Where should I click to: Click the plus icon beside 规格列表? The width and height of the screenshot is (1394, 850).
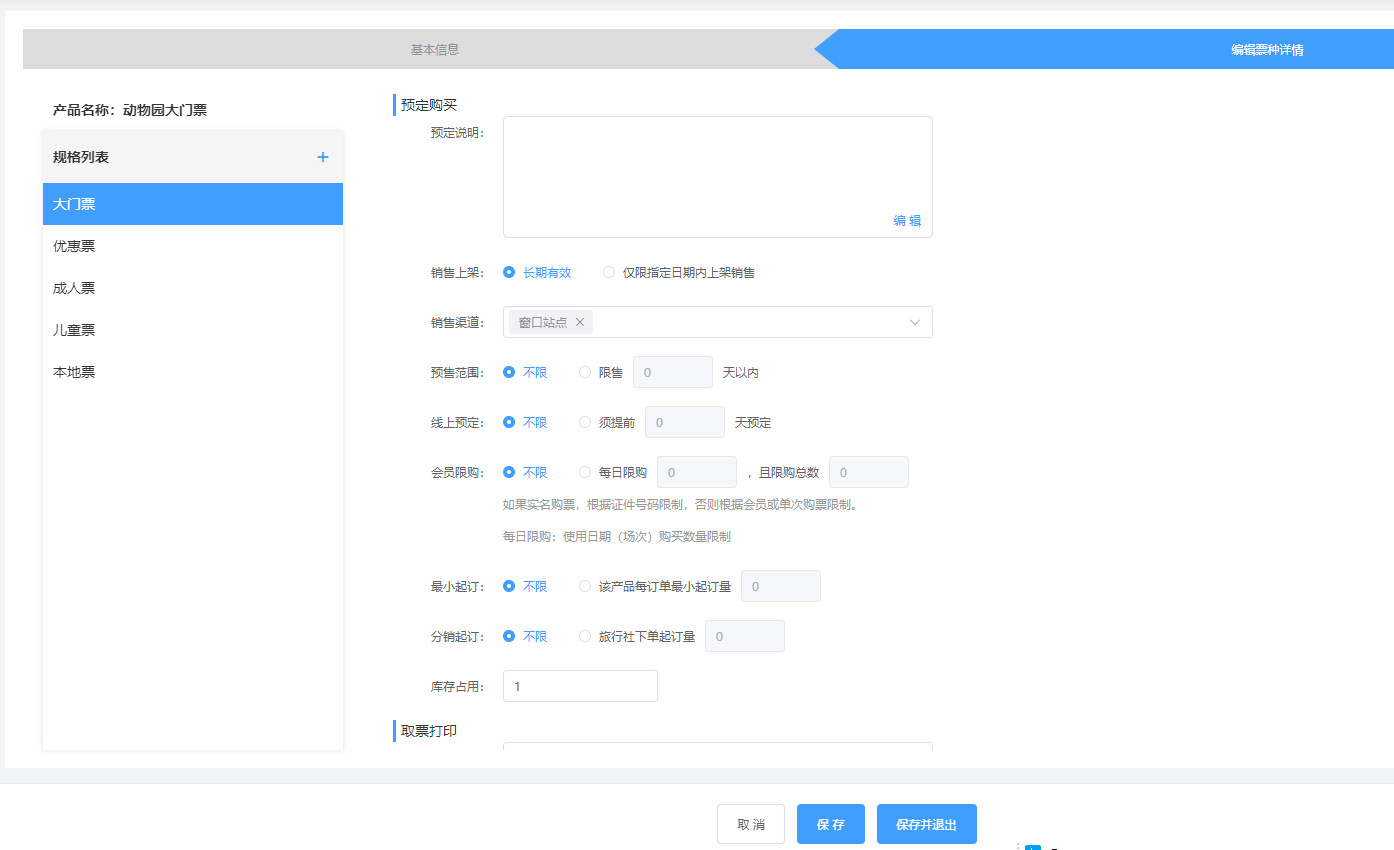[x=323, y=157]
